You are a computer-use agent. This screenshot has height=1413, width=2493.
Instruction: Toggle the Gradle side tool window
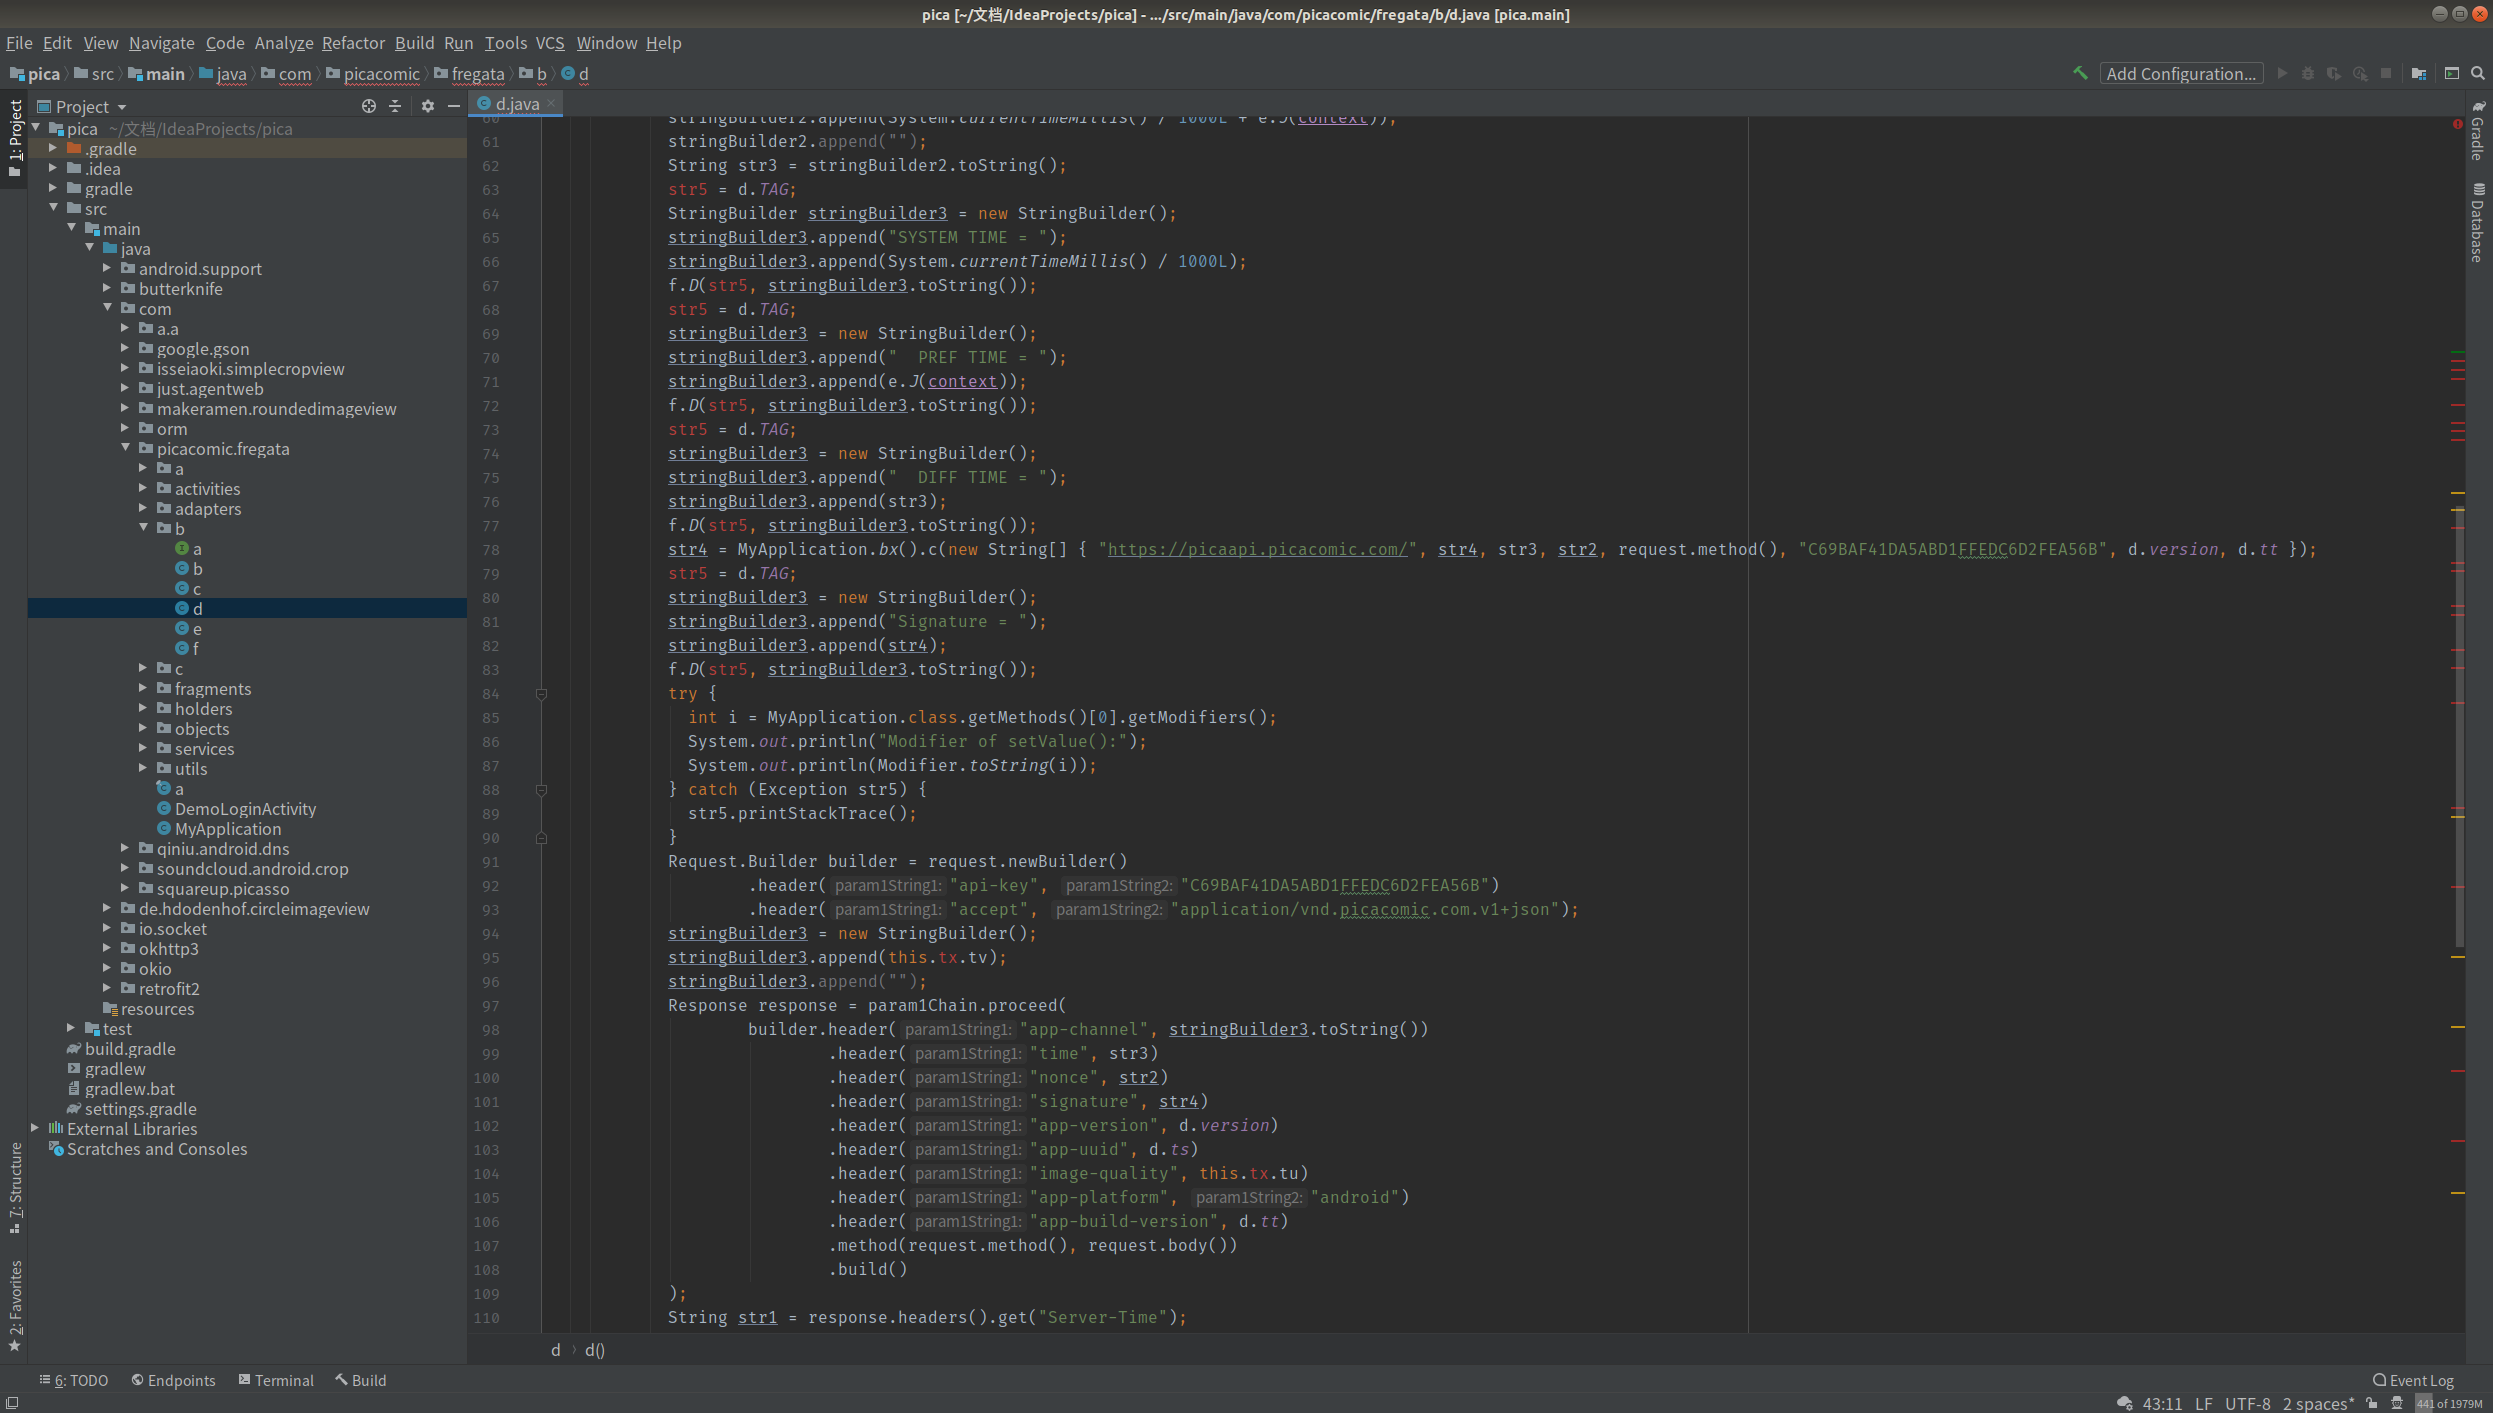point(2477,131)
